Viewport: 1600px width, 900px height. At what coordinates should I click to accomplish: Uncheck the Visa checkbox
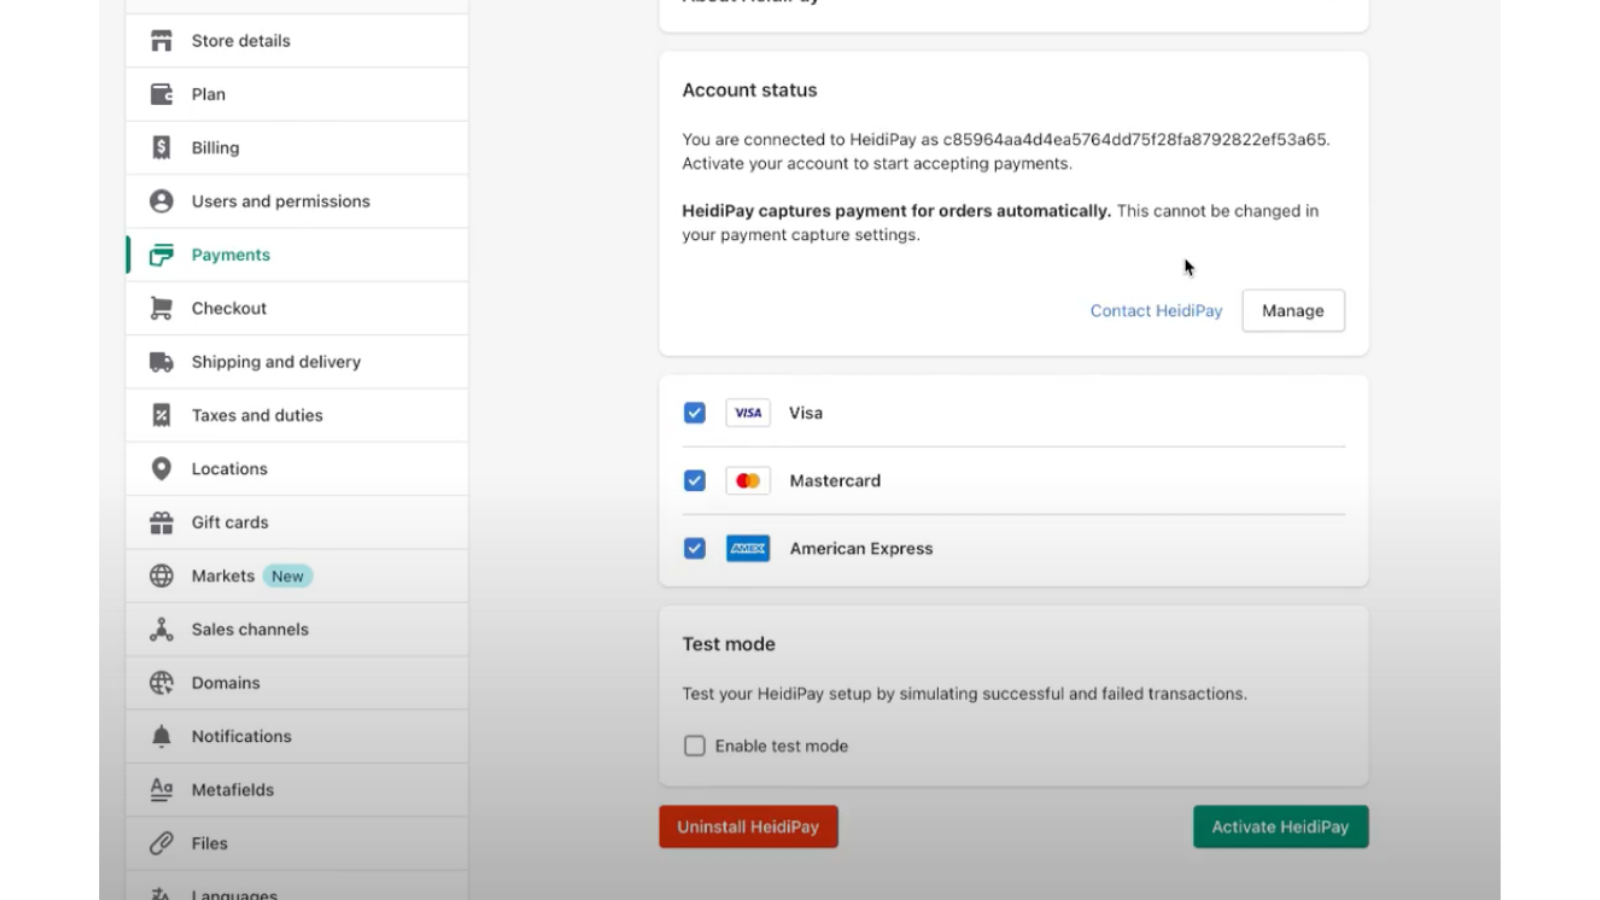pos(695,413)
